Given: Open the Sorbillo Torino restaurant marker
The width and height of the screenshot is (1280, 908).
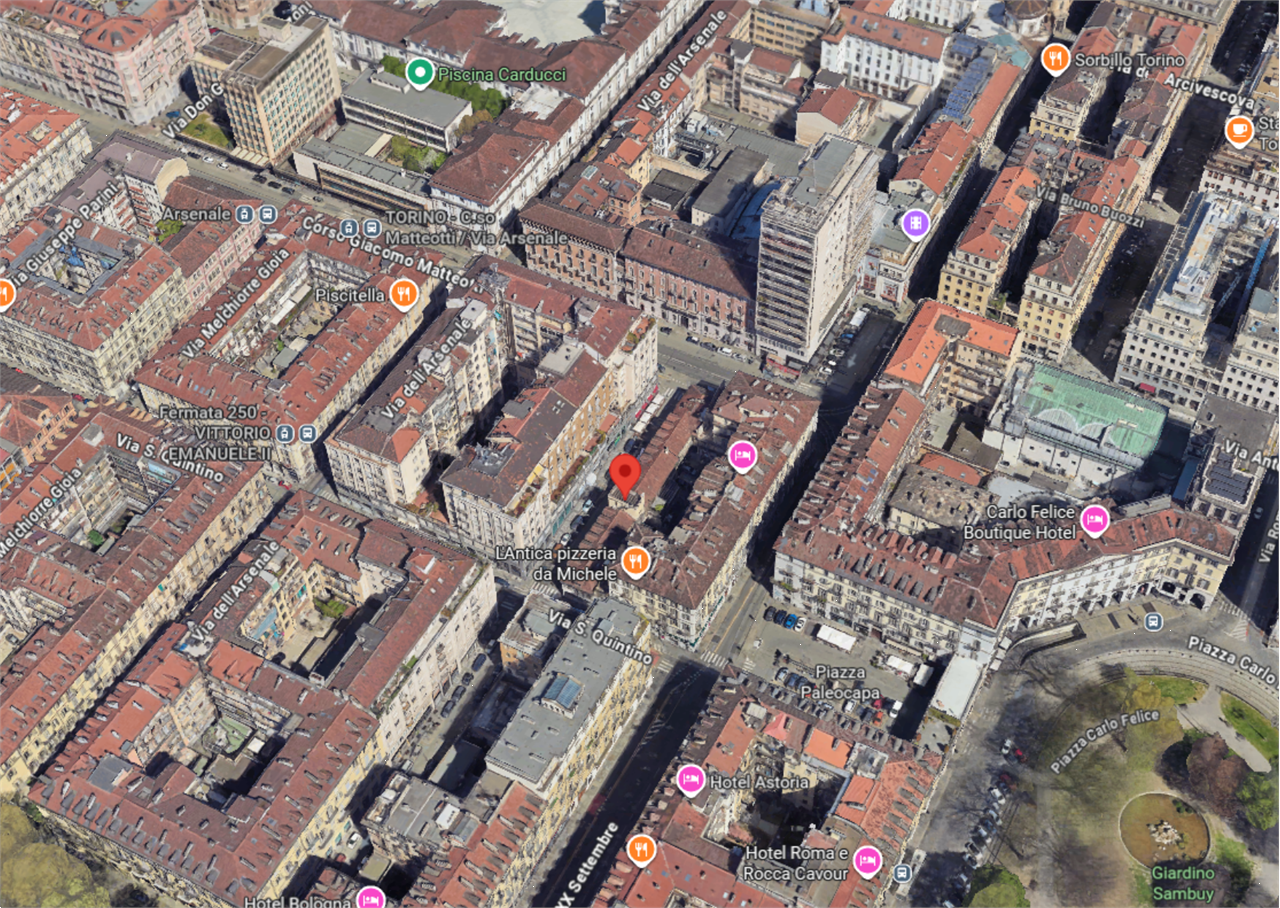Looking at the screenshot, I should pyautogui.click(x=1054, y=59).
